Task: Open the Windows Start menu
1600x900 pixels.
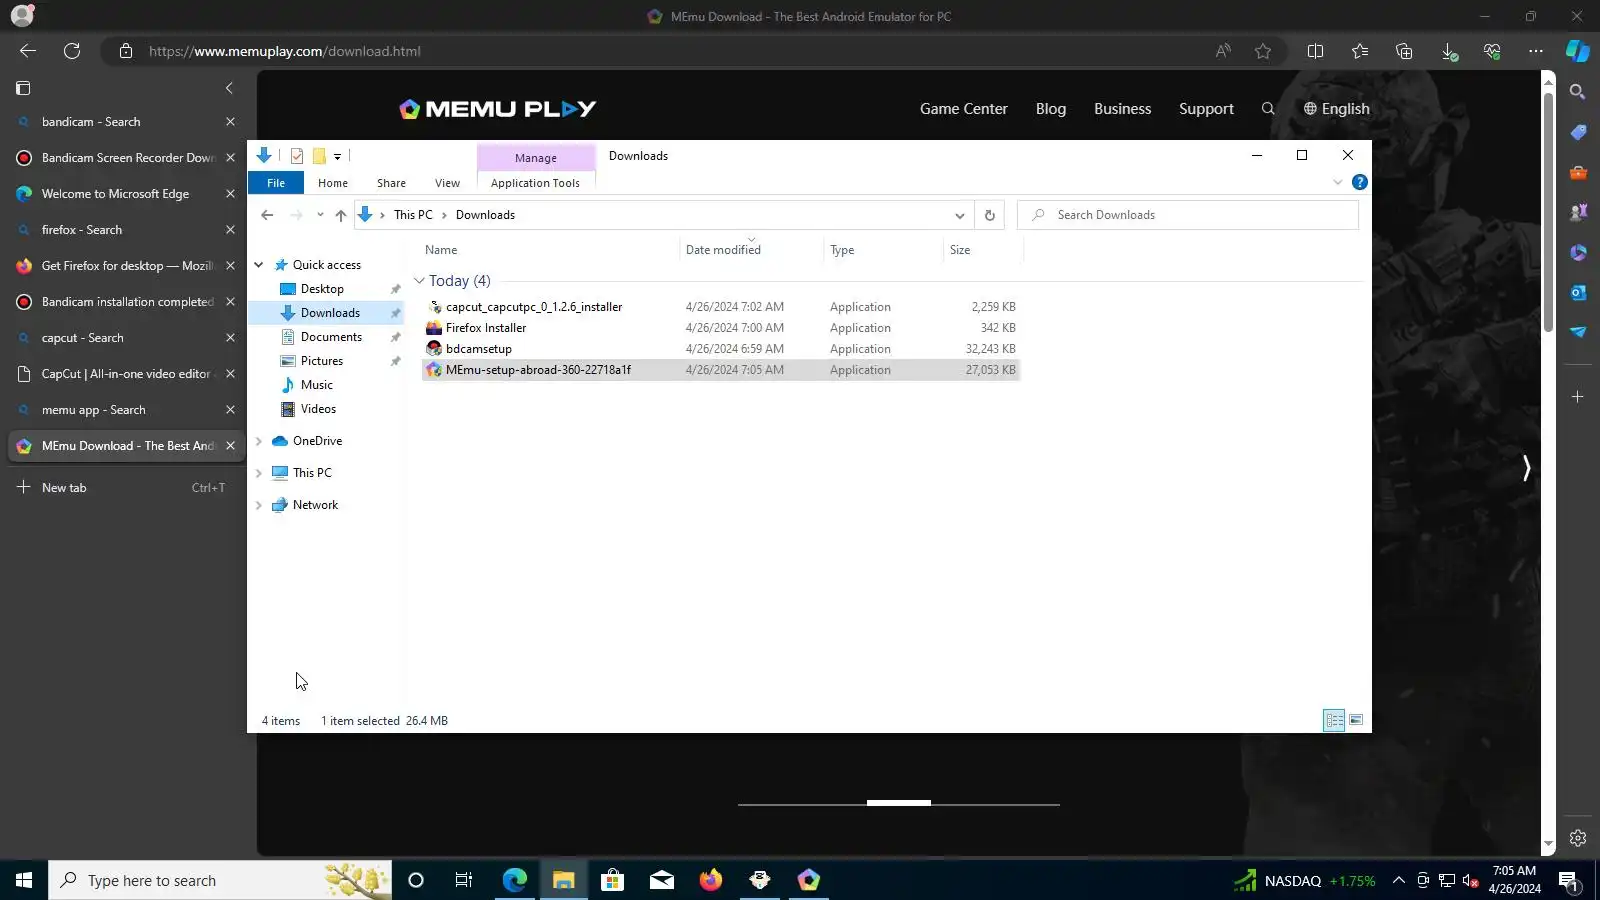Action: click(x=24, y=880)
